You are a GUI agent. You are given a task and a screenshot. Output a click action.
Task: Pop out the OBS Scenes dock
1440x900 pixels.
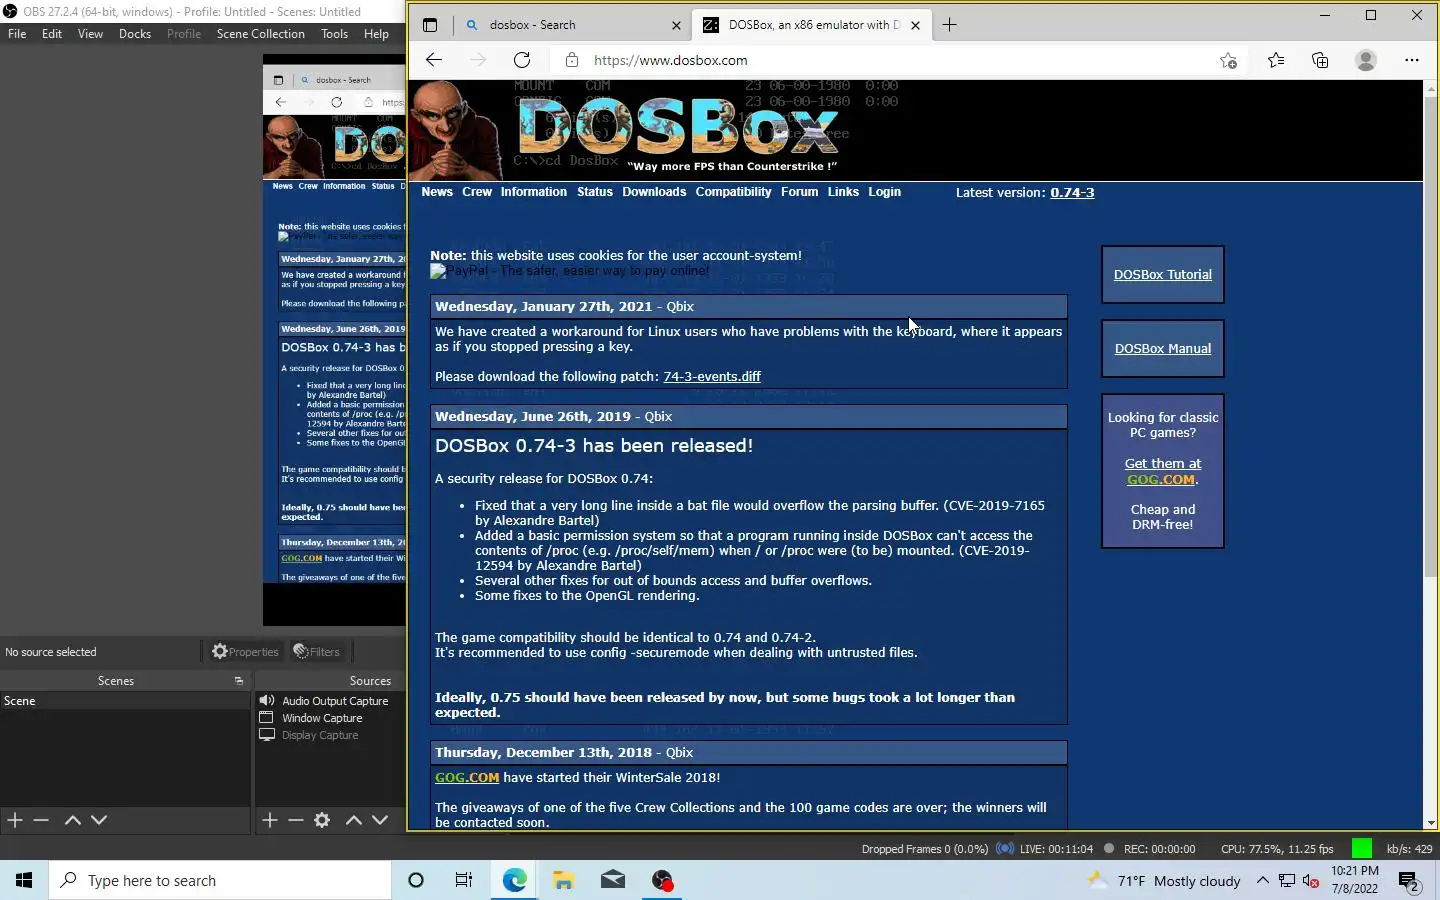coord(239,681)
